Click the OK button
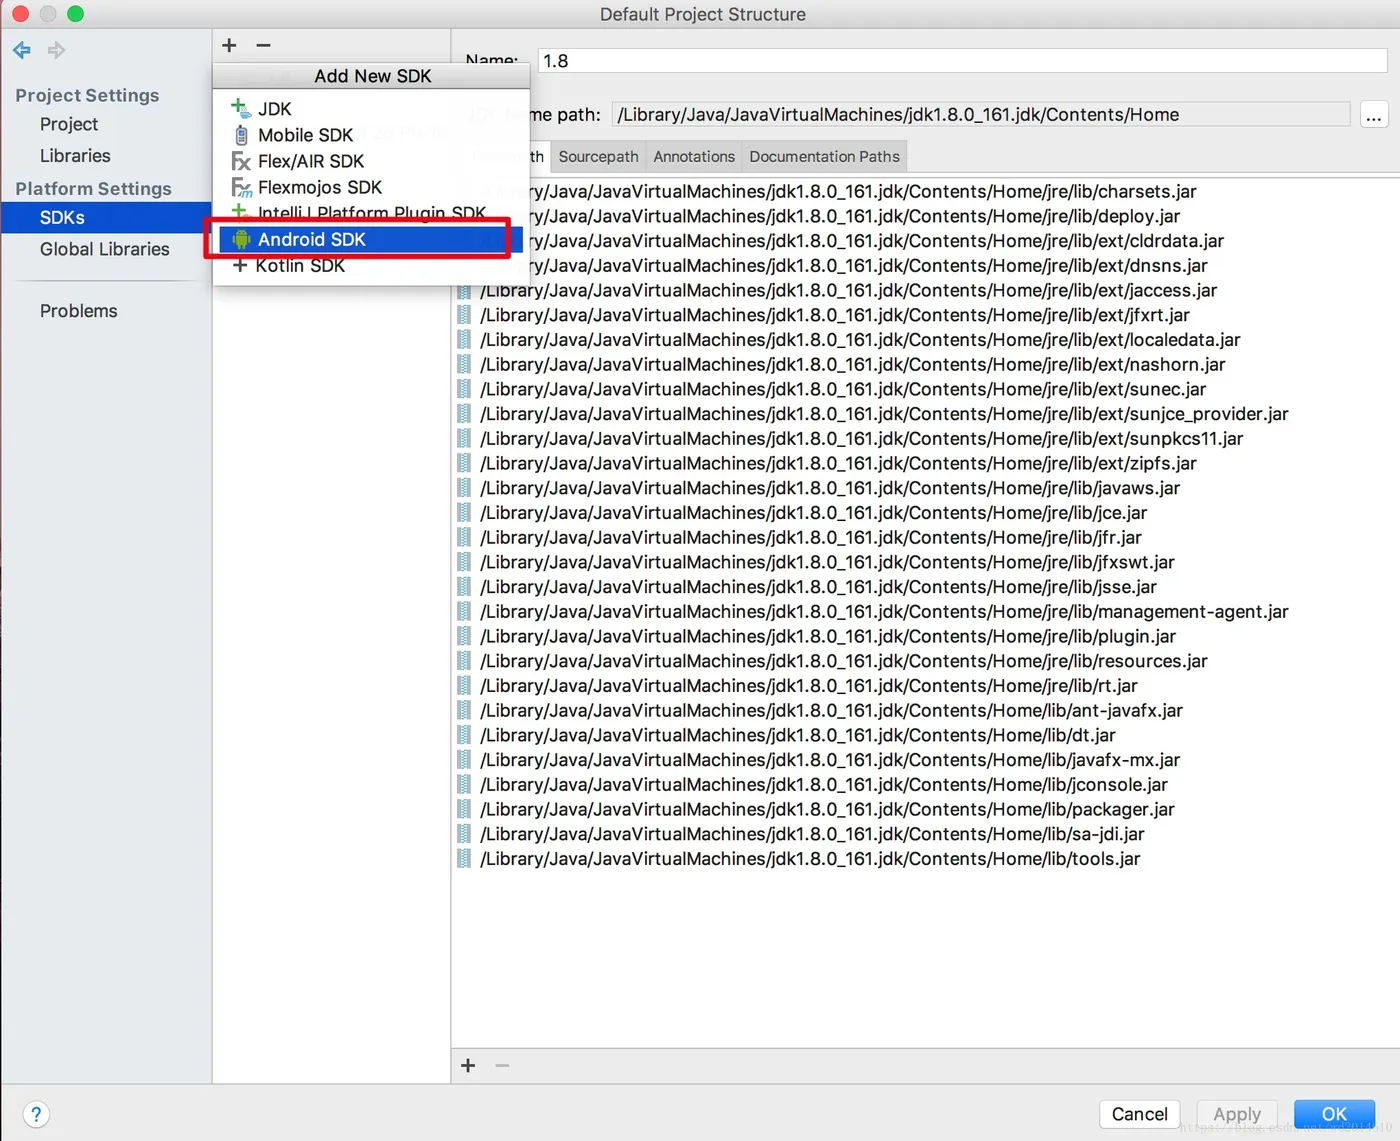The image size is (1400, 1141). 1334,1114
